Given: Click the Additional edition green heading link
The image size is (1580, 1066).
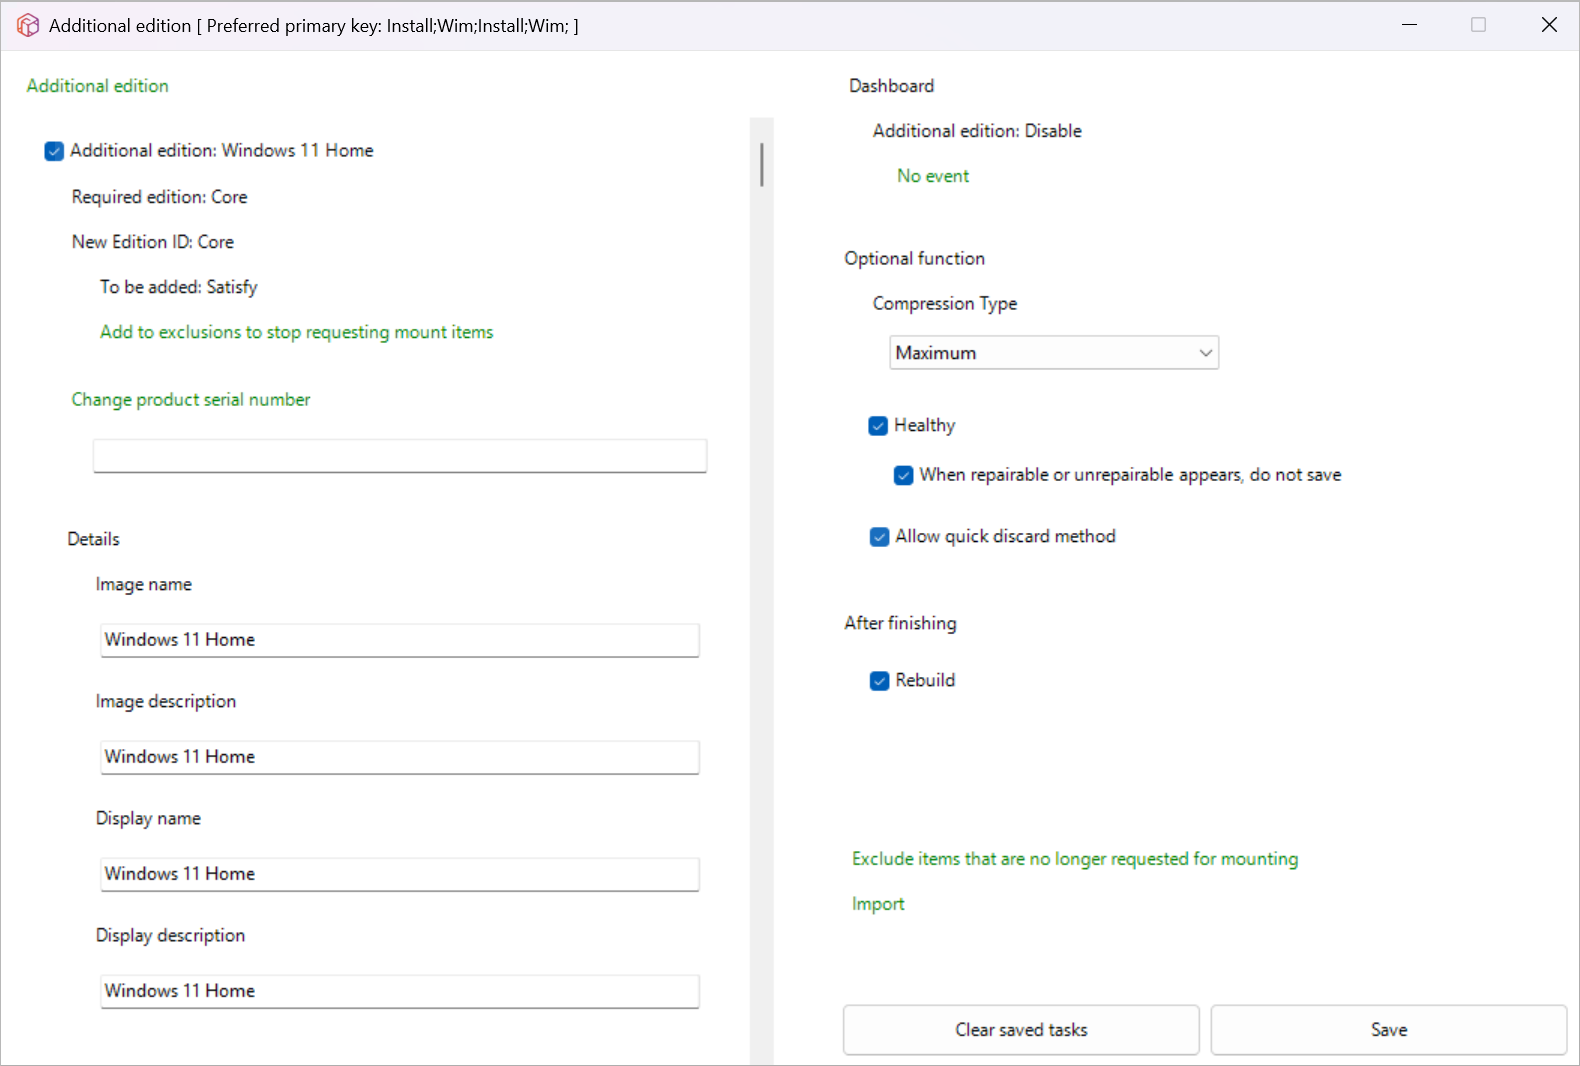Looking at the screenshot, I should pyautogui.click(x=98, y=86).
